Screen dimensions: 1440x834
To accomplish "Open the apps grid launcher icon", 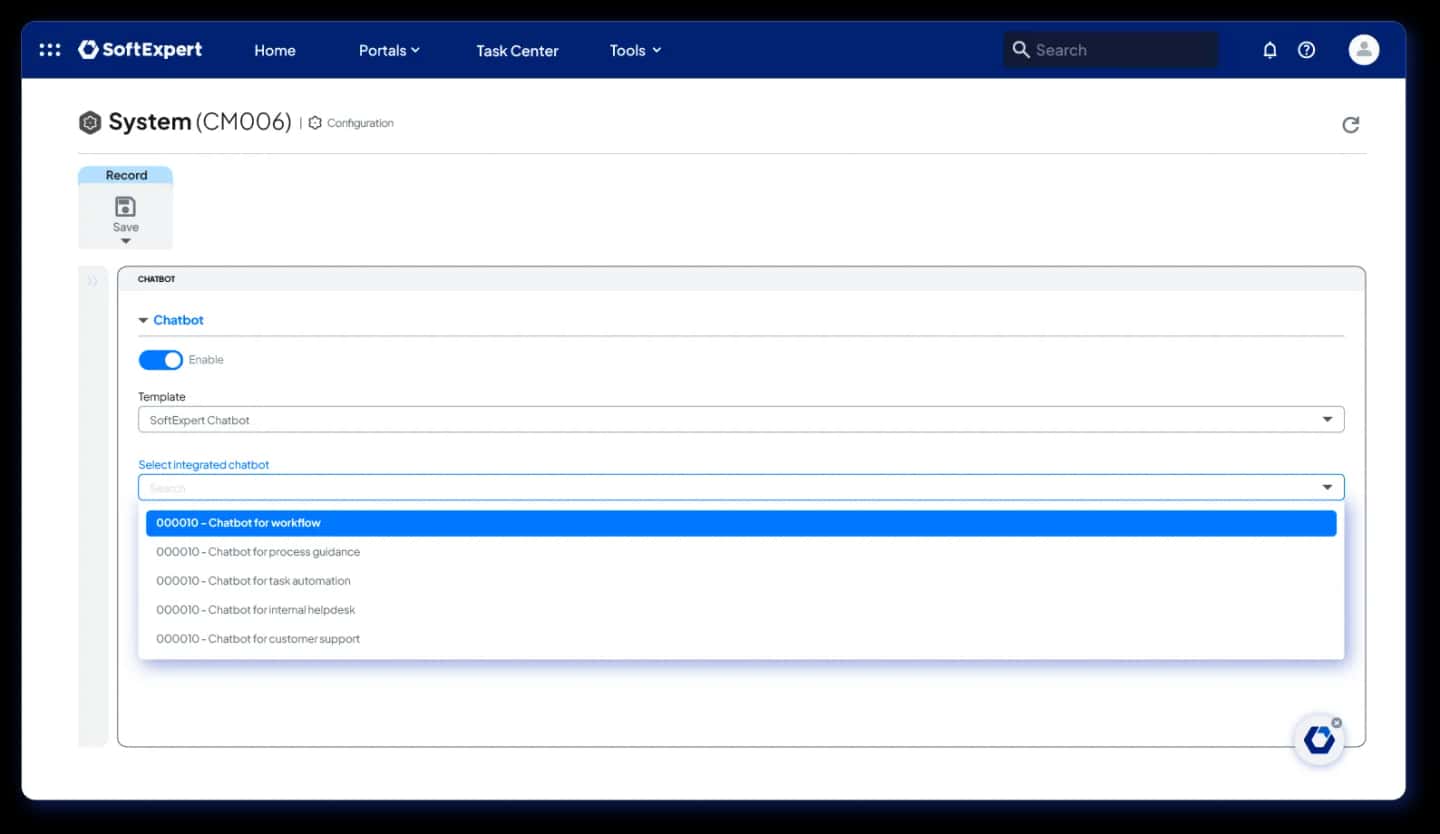I will 49,50.
